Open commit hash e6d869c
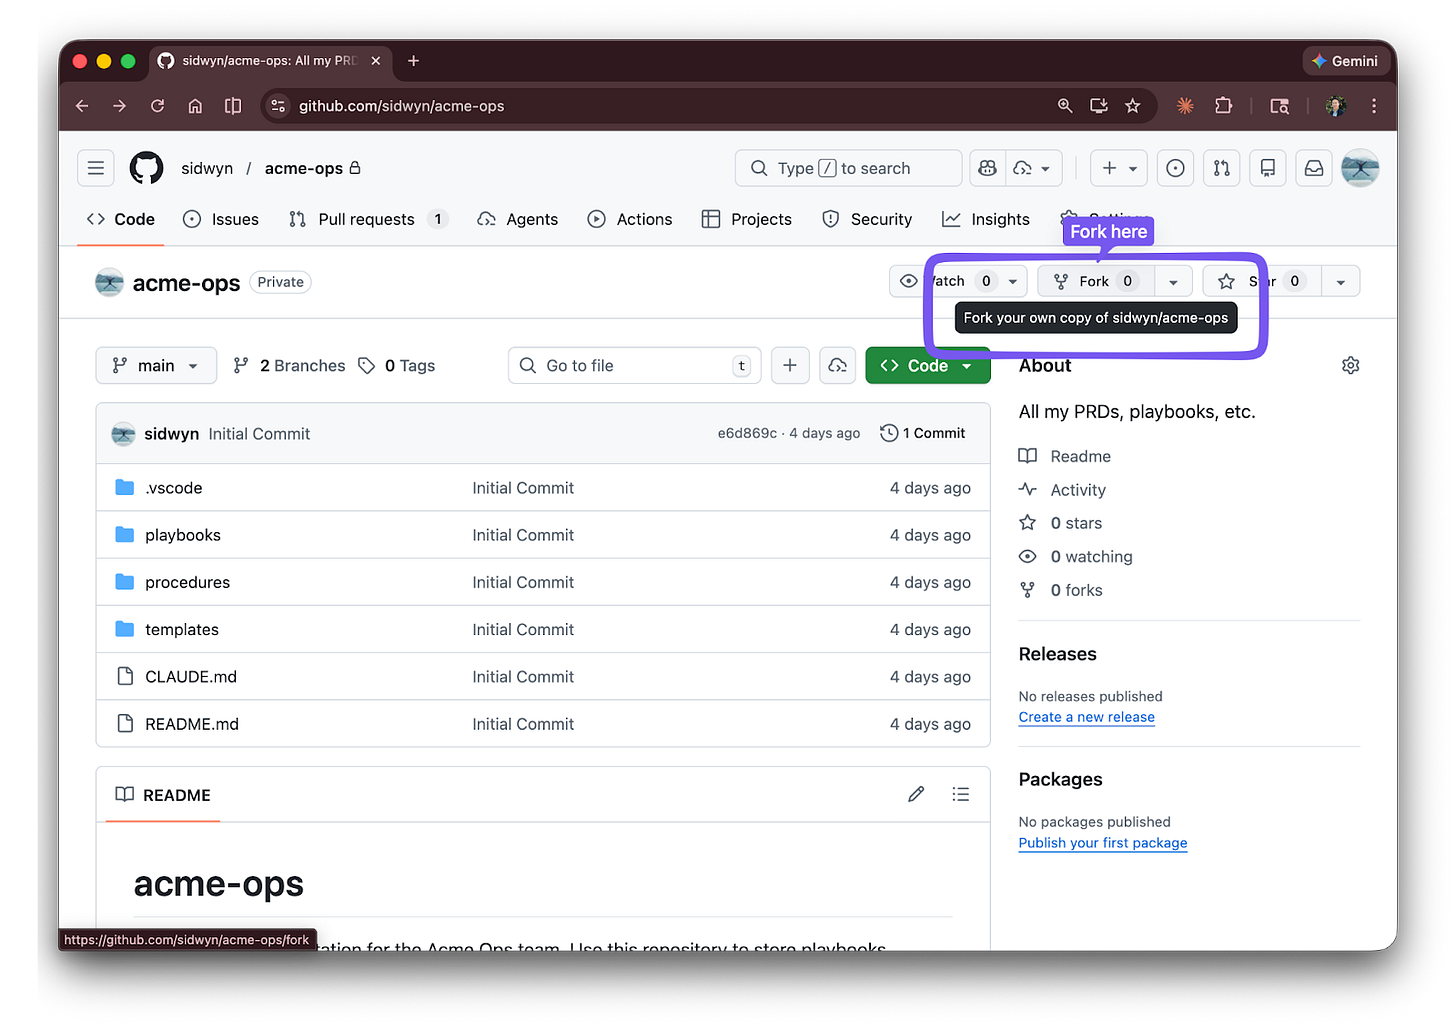The image size is (1456, 1028). point(747,433)
